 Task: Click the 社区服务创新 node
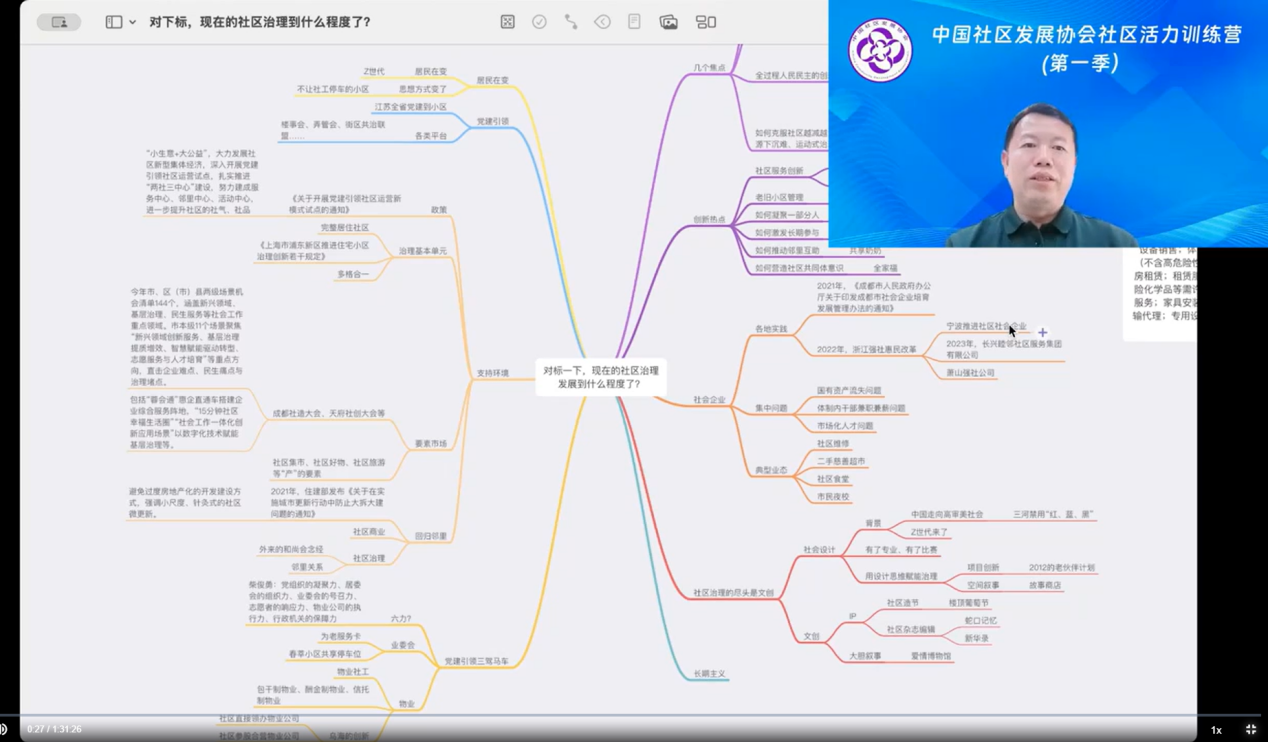coord(779,171)
